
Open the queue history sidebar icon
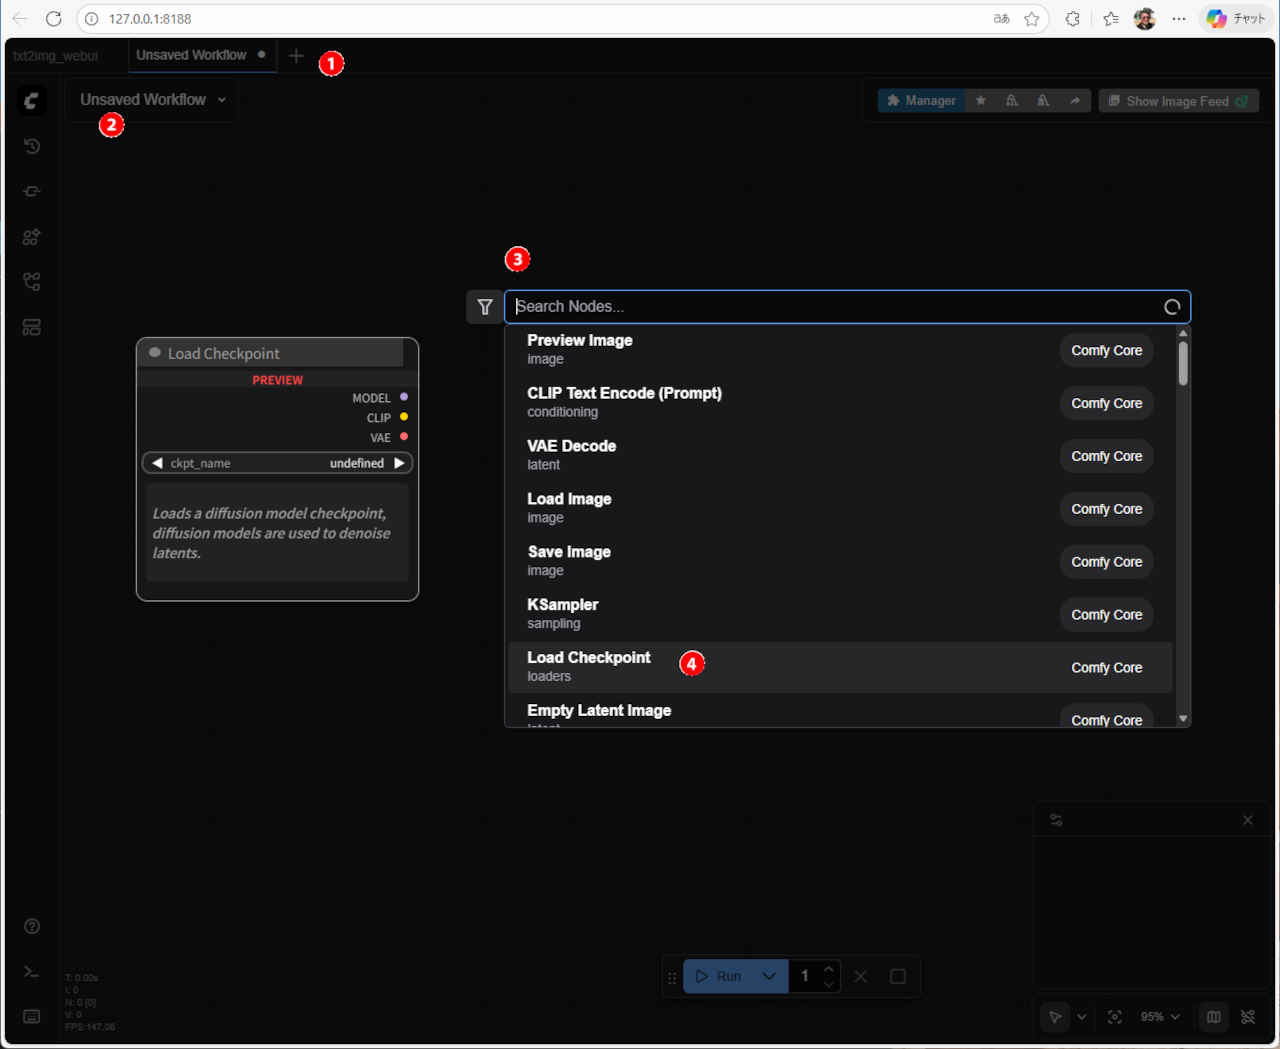[32, 146]
